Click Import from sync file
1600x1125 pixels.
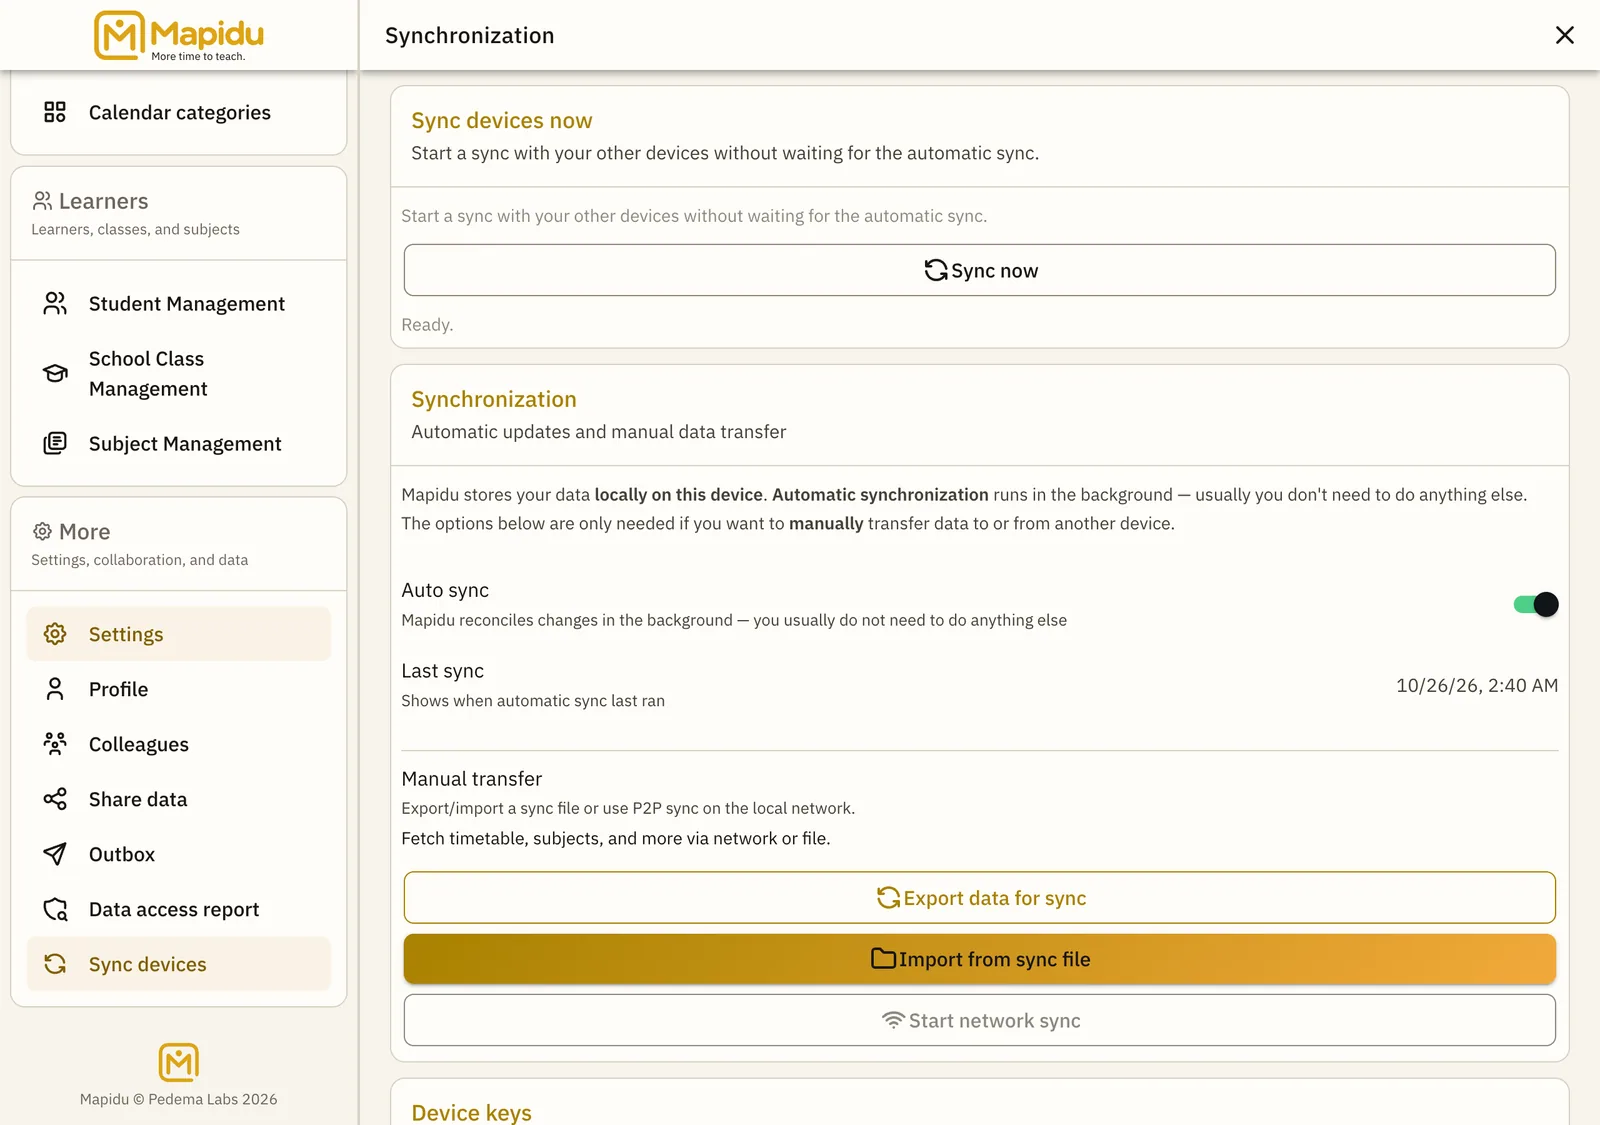(x=980, y=959)
